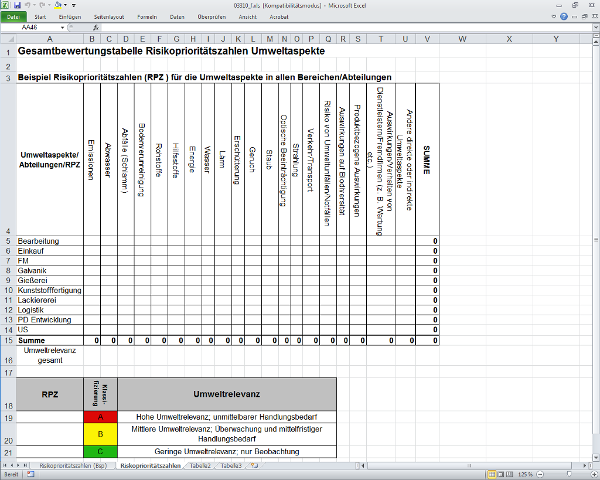Click the Undo arrow icon
The image size is (600, 480).
(30, 5)
